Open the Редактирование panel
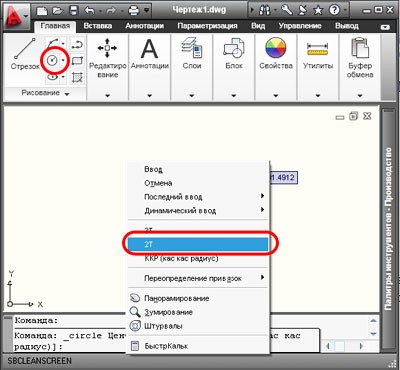 click(x=107, y=67)
